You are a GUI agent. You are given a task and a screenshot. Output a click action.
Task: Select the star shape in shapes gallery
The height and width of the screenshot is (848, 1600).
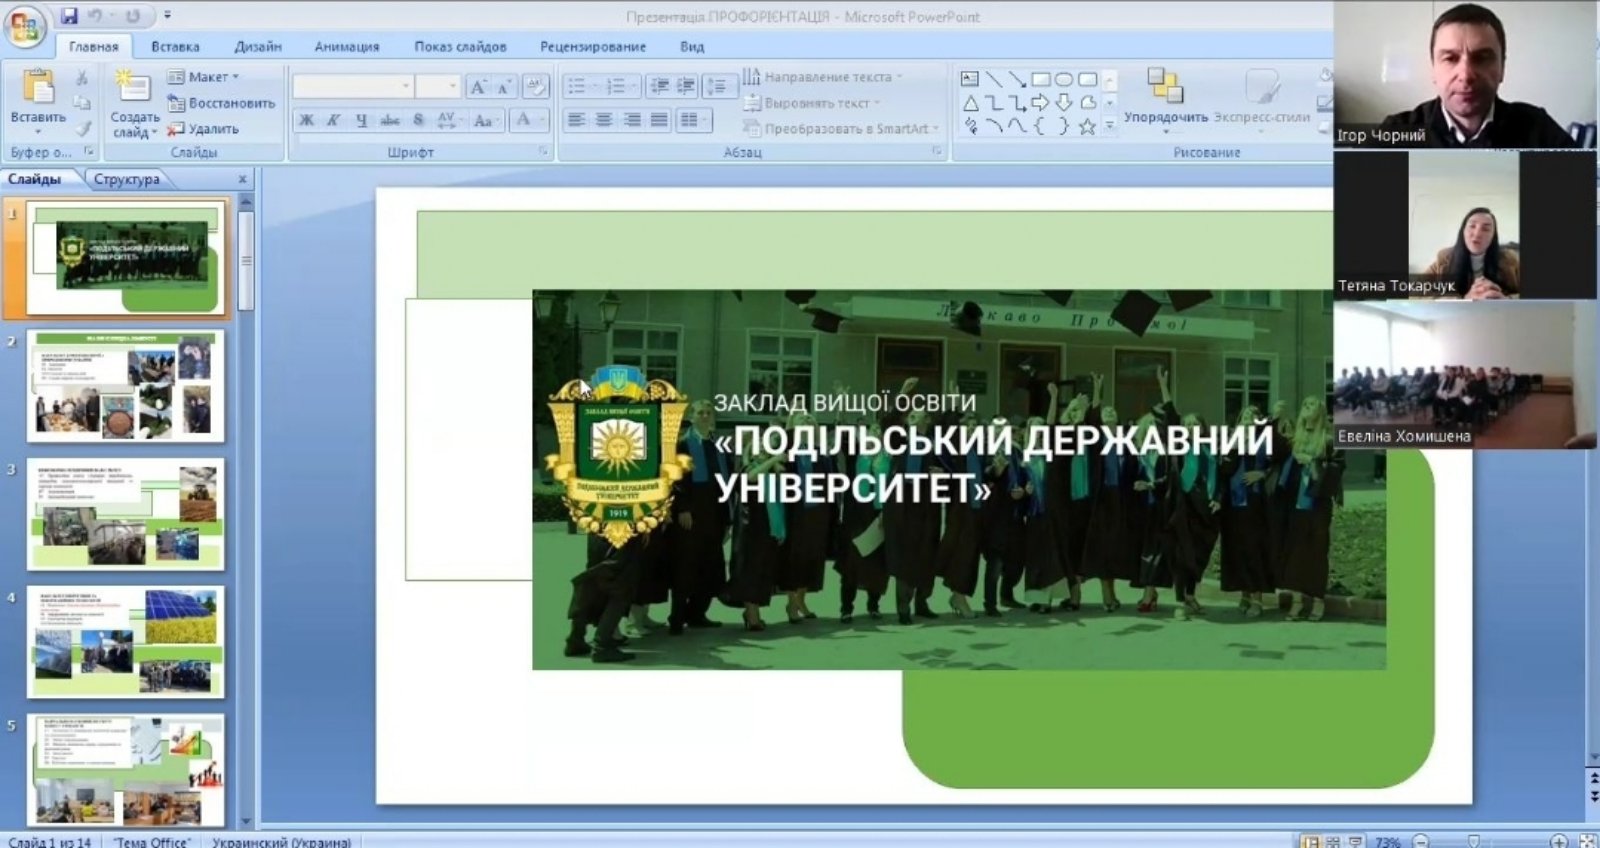tap(1087, 126)
